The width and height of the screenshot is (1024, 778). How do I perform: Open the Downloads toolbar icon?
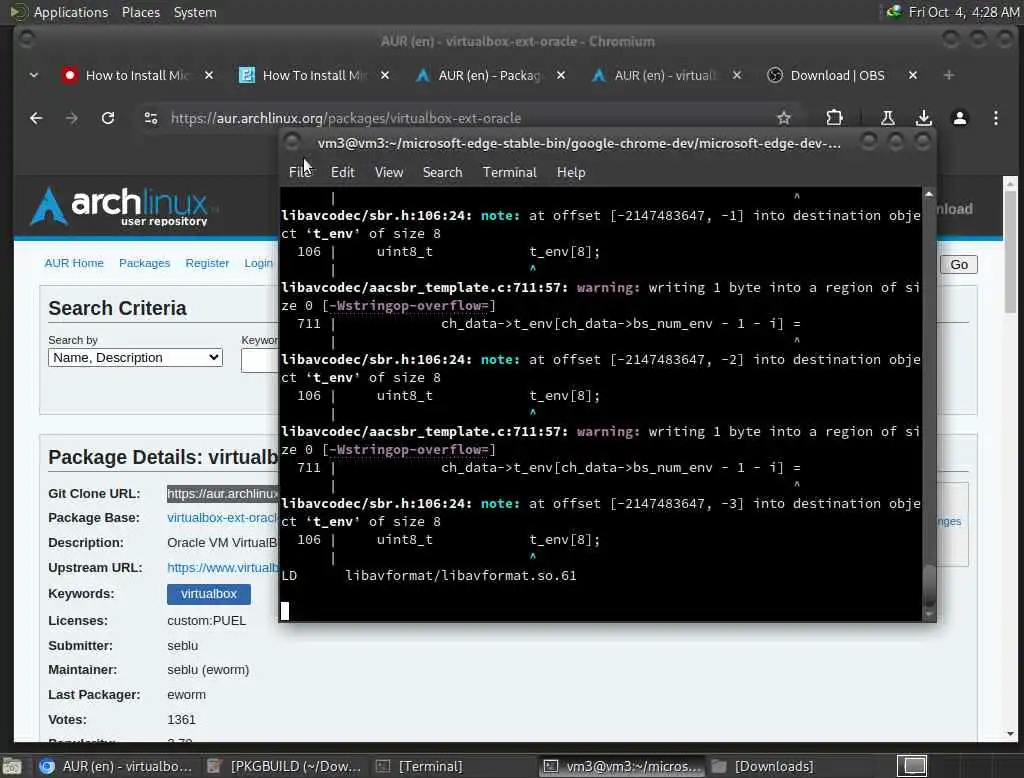click(923, 118)
